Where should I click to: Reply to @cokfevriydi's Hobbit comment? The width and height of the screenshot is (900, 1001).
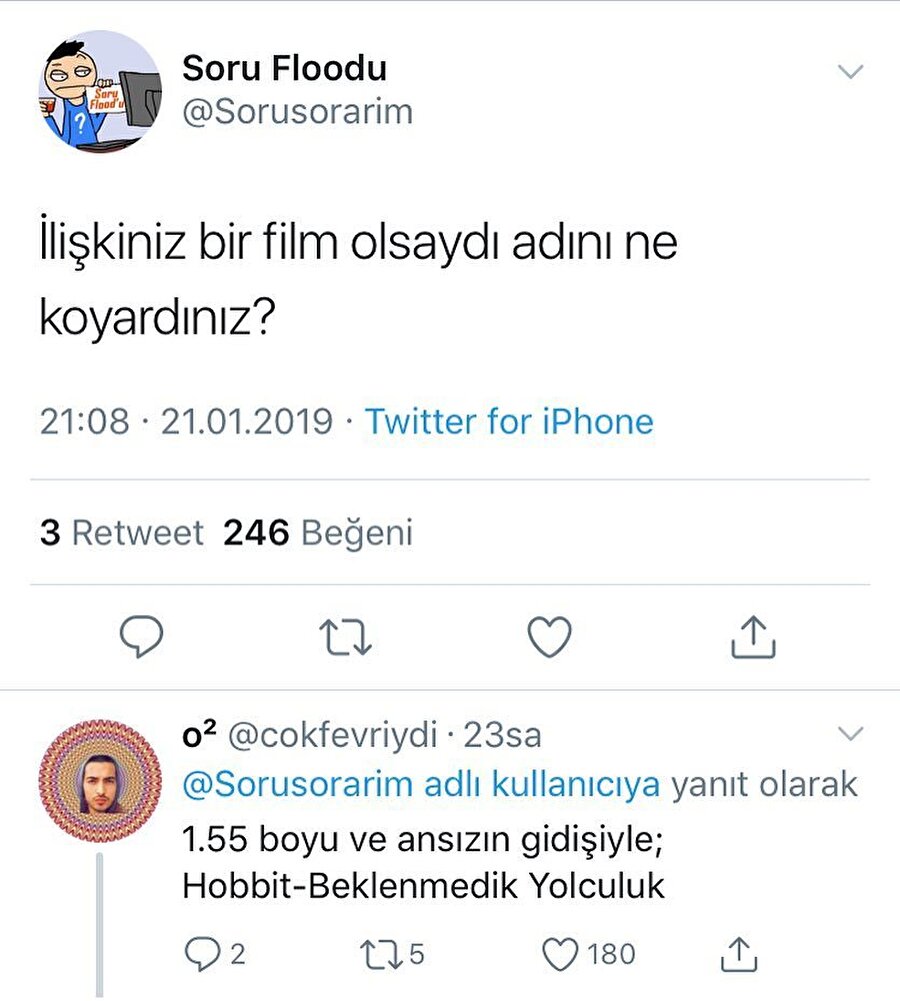pos(203,953)
